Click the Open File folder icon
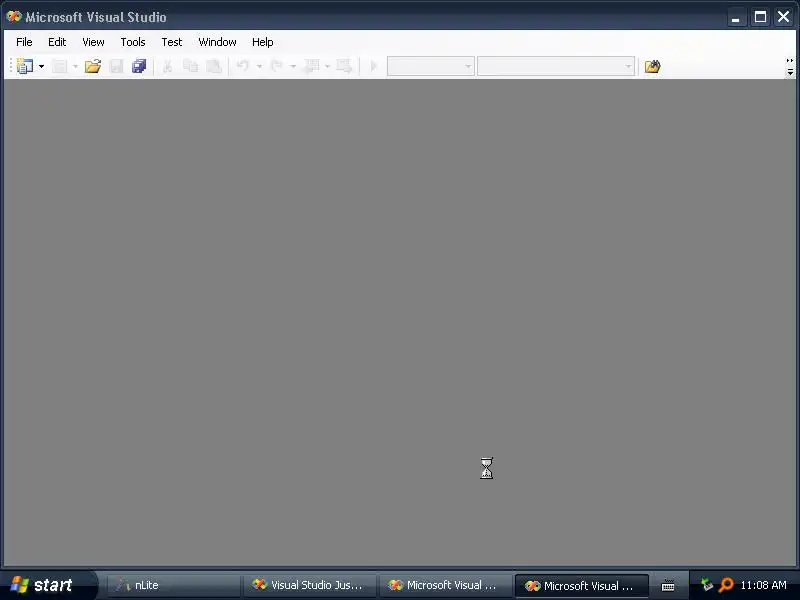800x600 pixels. (93, 66)
